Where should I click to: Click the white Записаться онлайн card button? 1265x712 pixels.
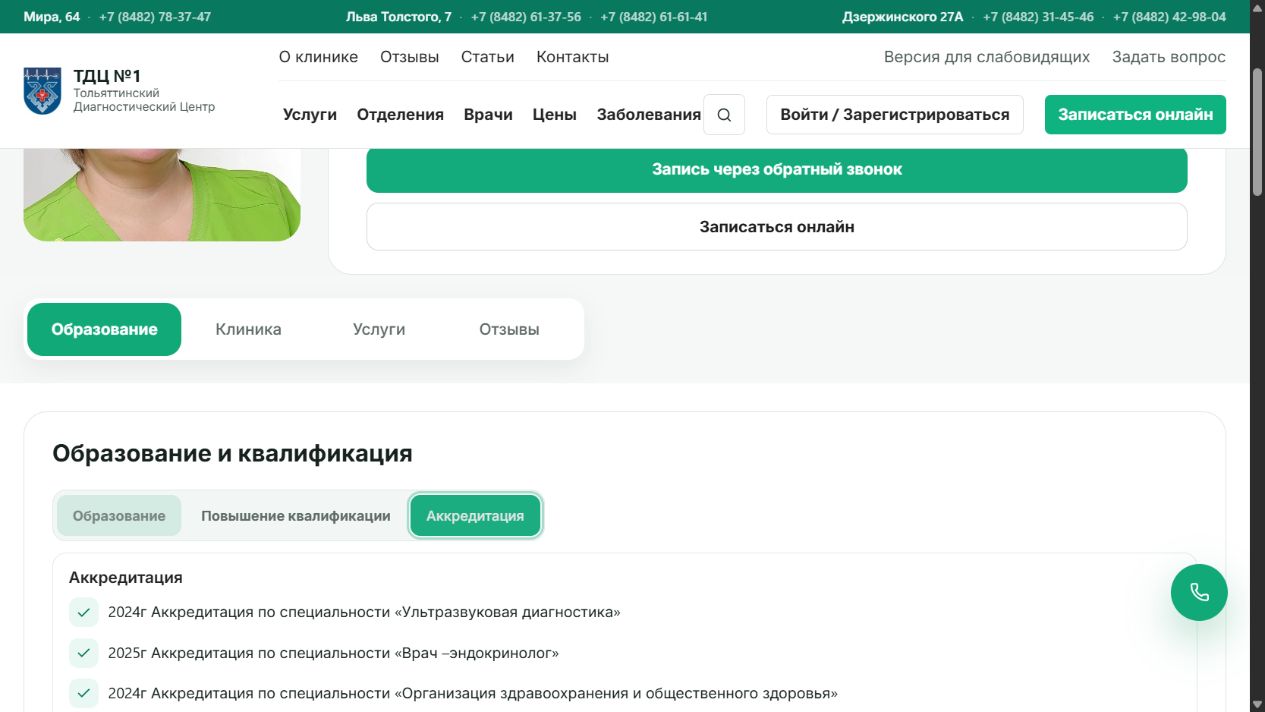pos(777,227)
